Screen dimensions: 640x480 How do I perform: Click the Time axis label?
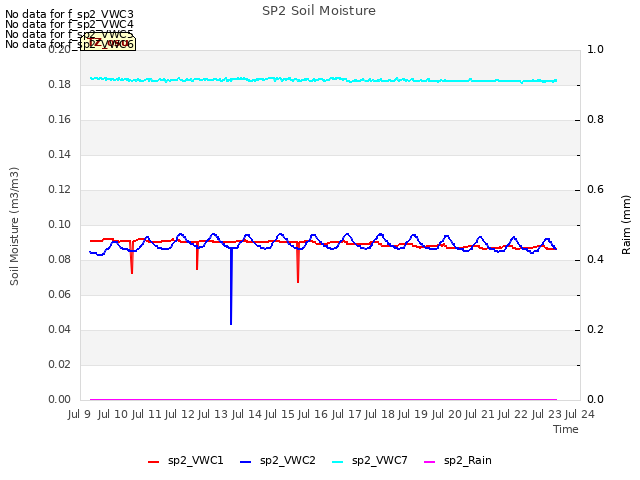pos(566,429)
